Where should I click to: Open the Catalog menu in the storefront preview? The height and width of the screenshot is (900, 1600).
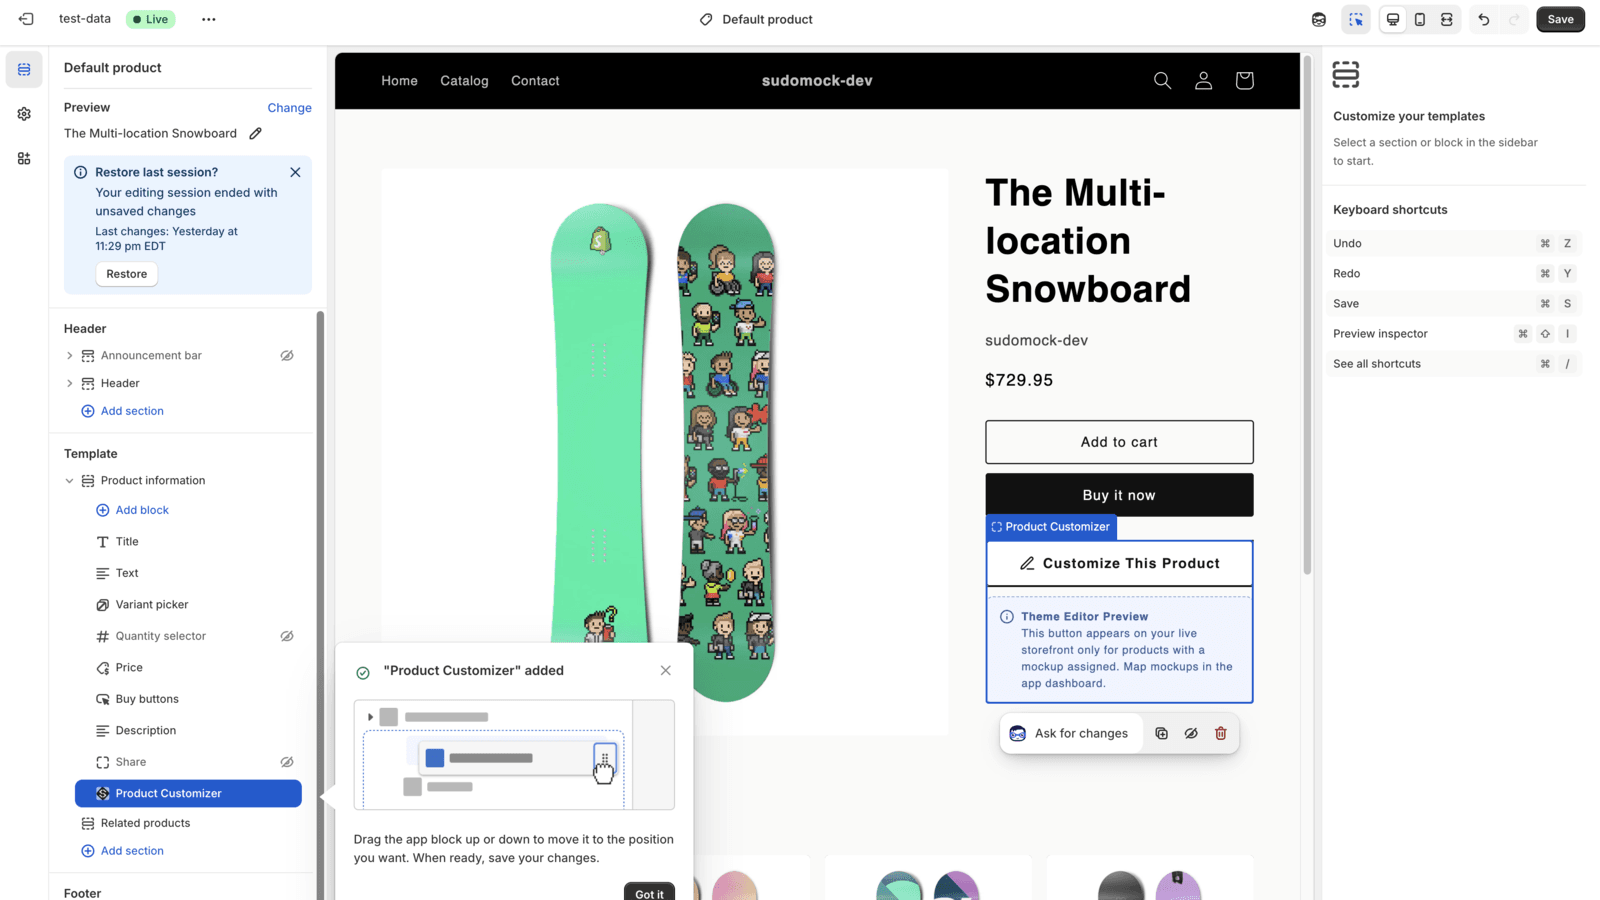point(463,80)
